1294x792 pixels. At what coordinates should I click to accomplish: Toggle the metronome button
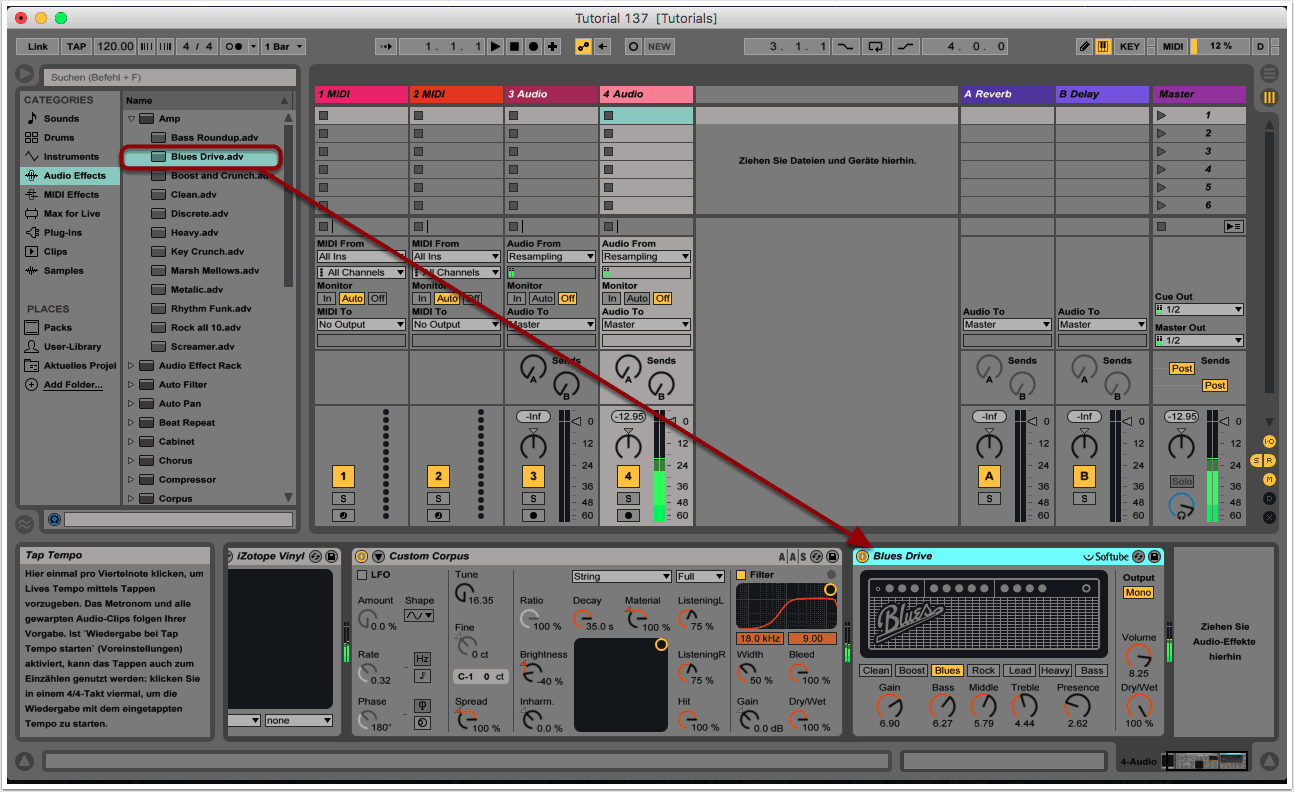234,47
